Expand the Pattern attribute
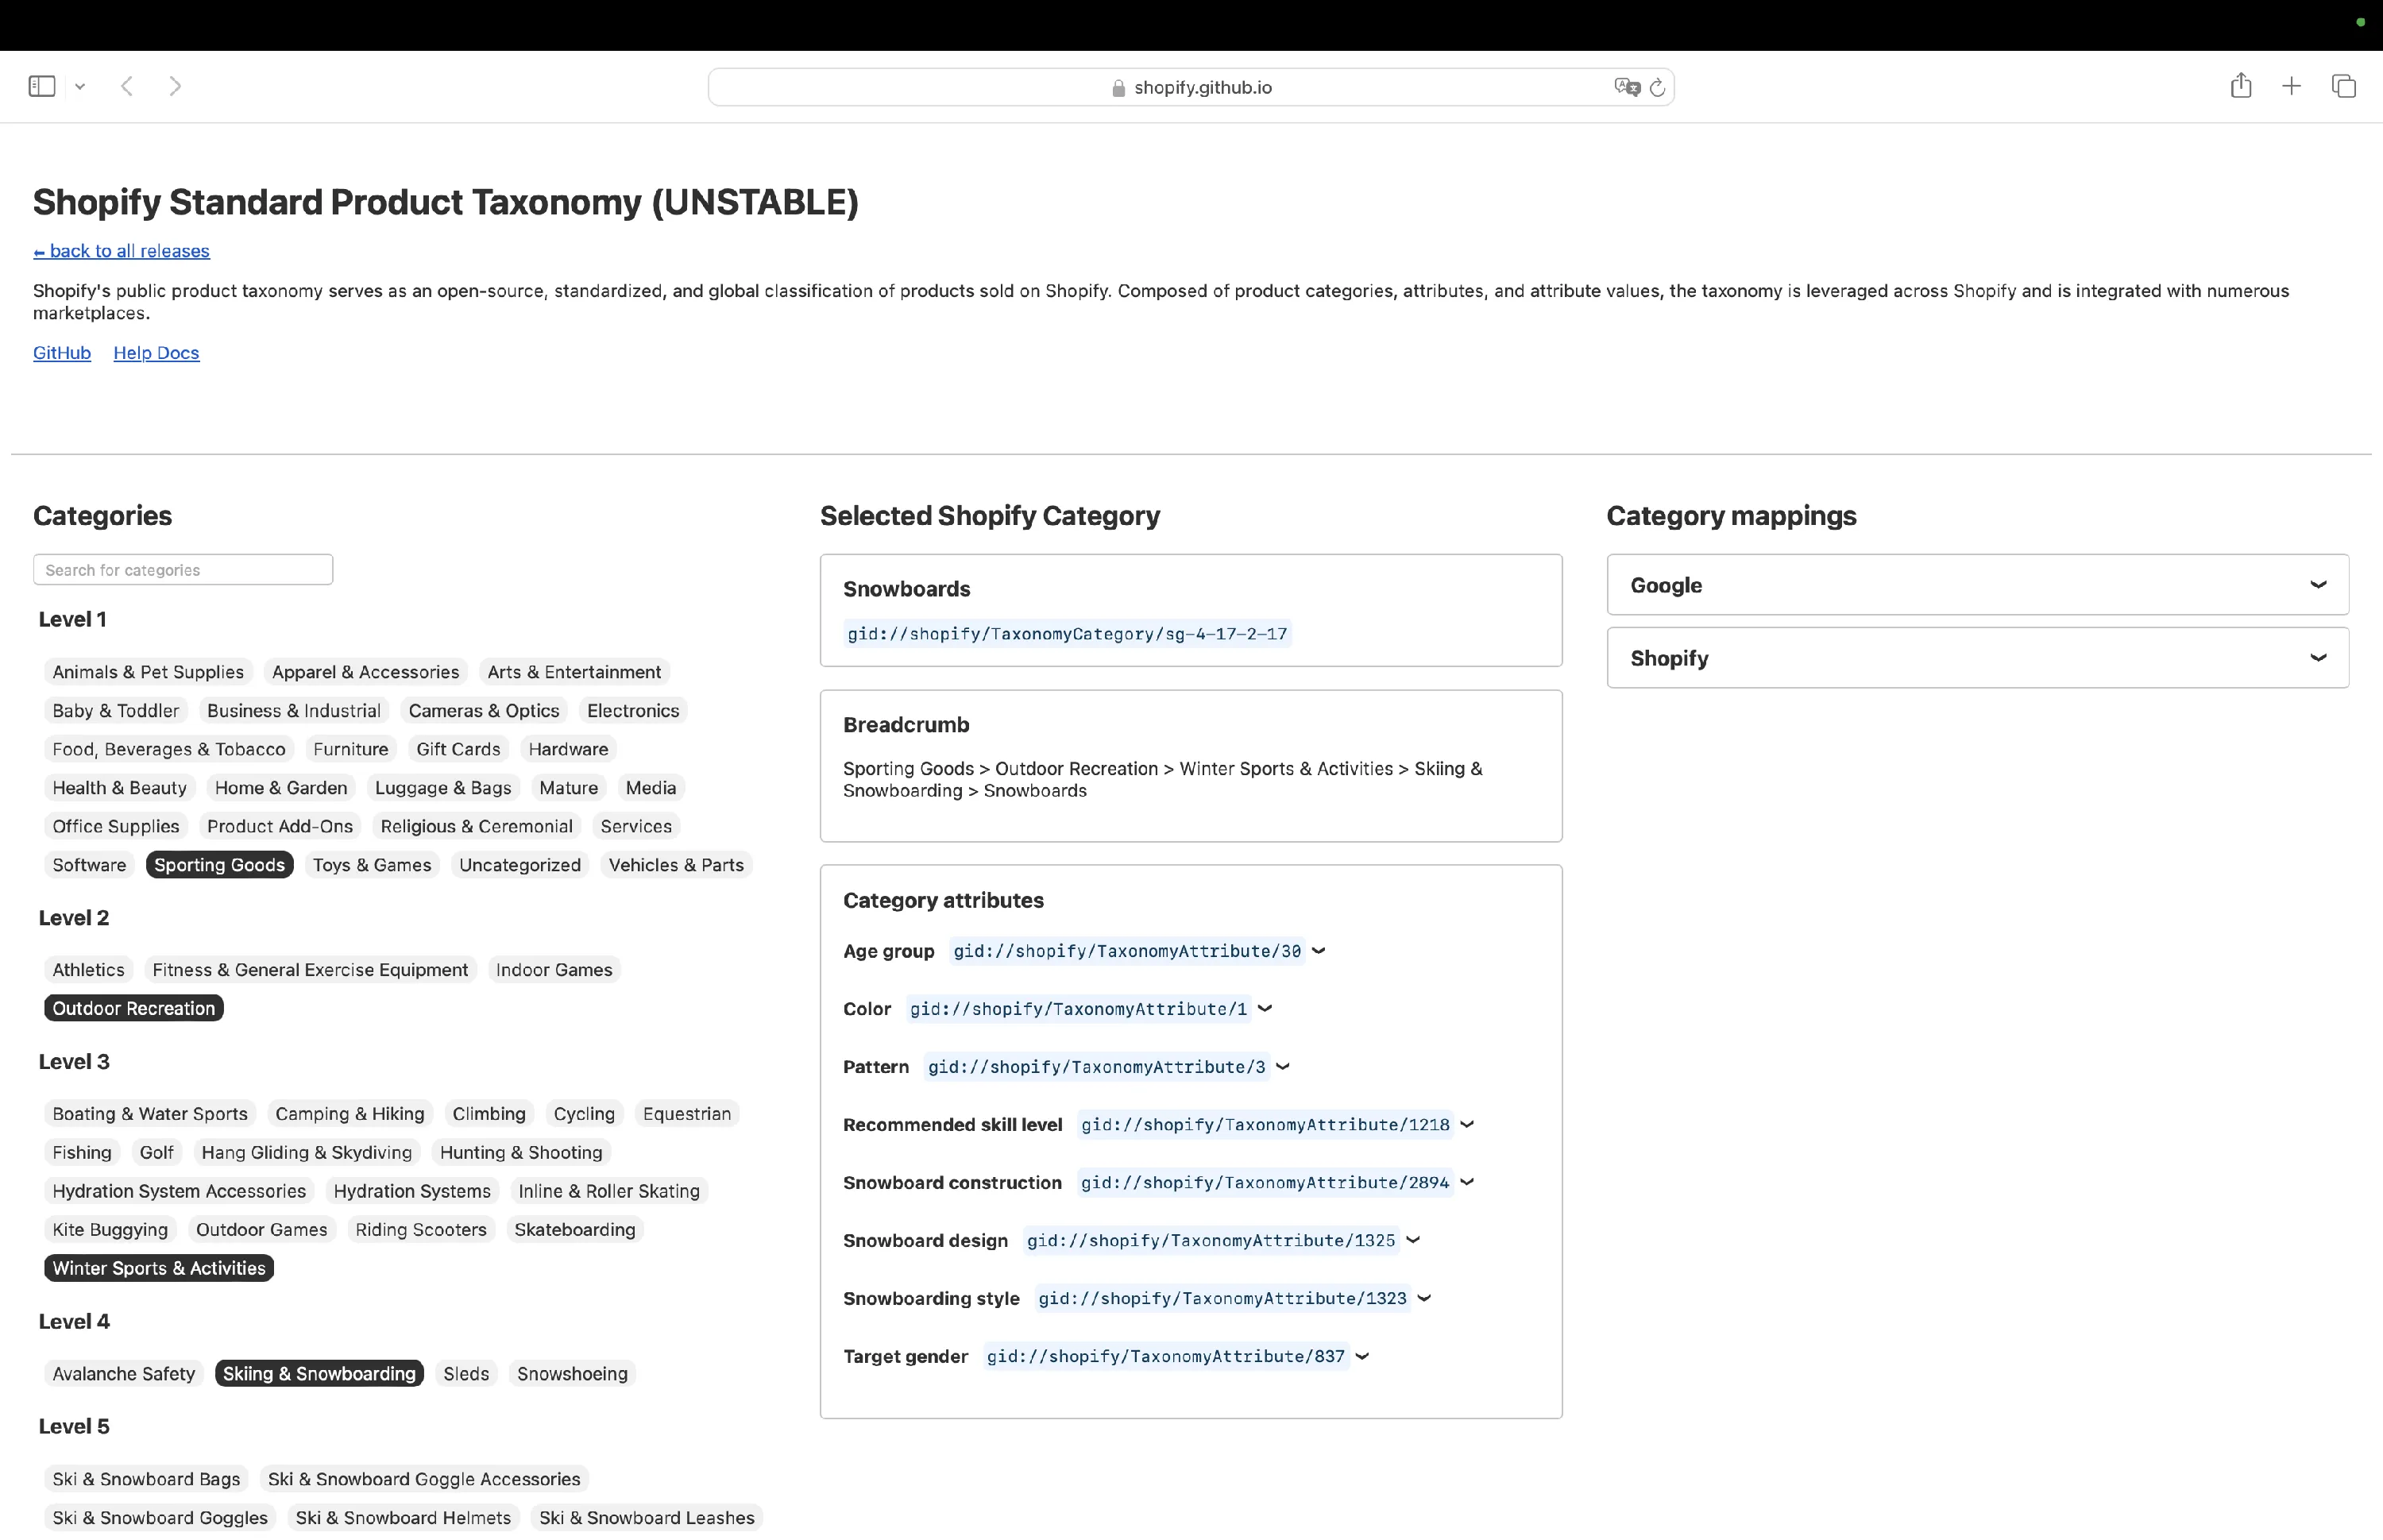Viewport: 2383px width, 1540px height. pos(1282,1067)
